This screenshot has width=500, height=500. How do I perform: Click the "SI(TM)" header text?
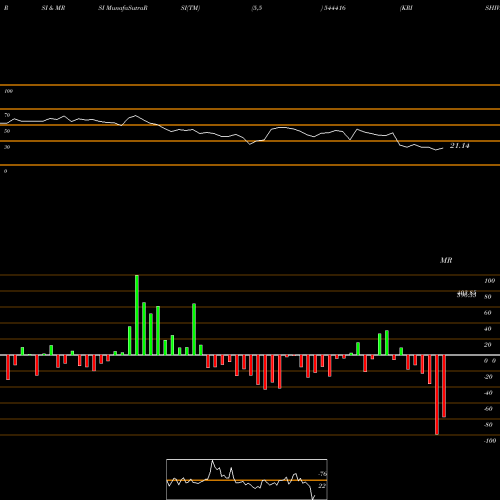(190, 8)
